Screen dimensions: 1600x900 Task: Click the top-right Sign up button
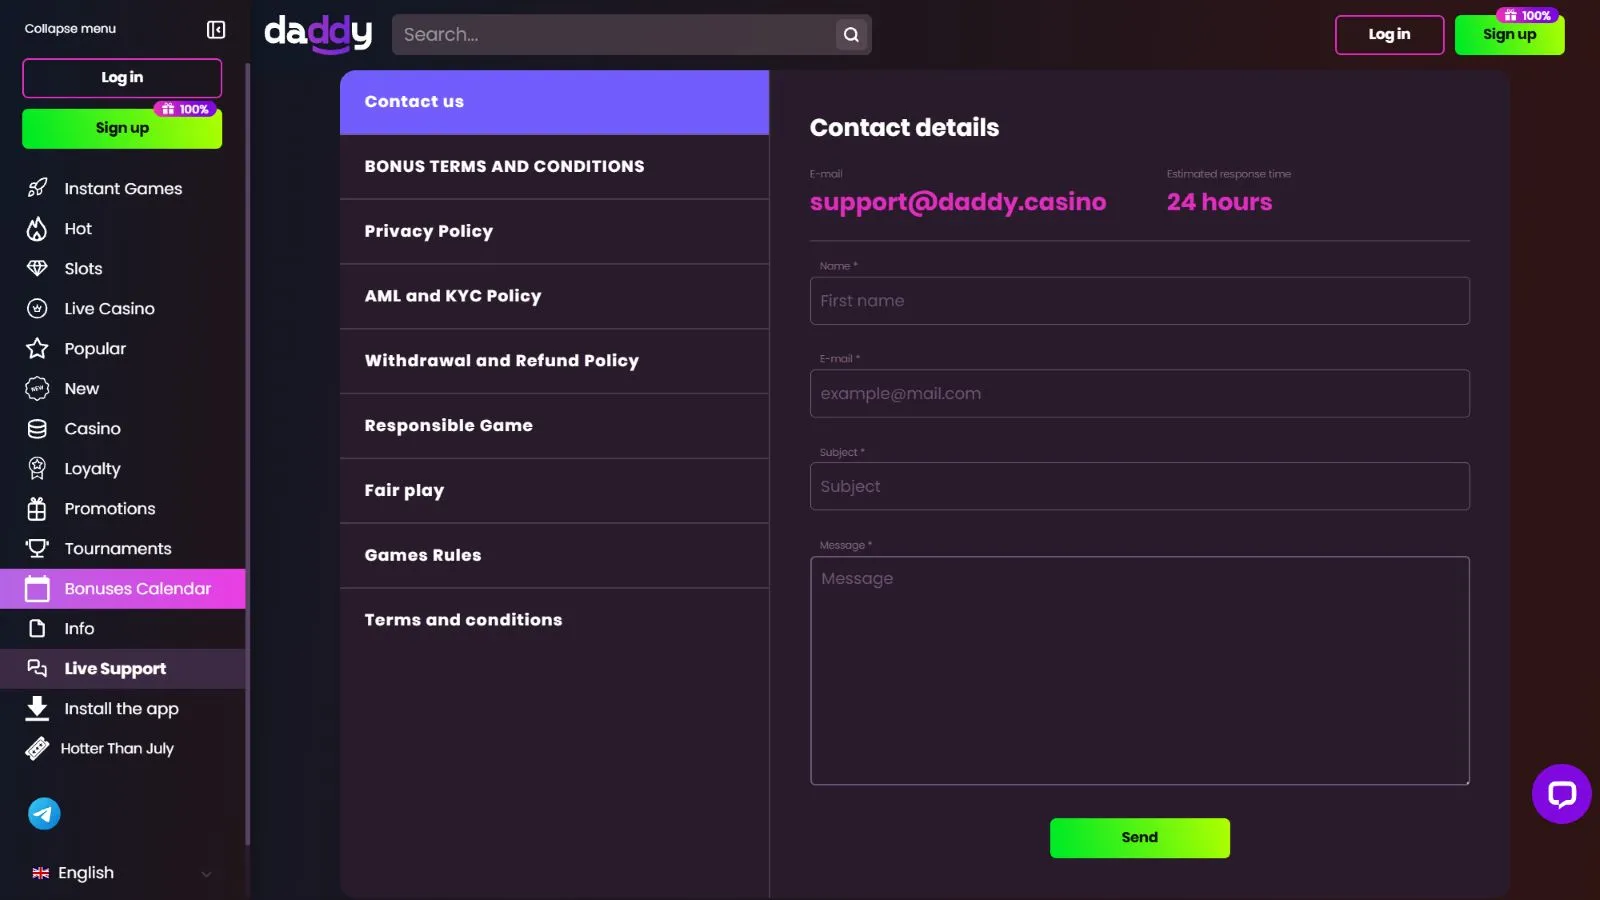point(1508,35)
